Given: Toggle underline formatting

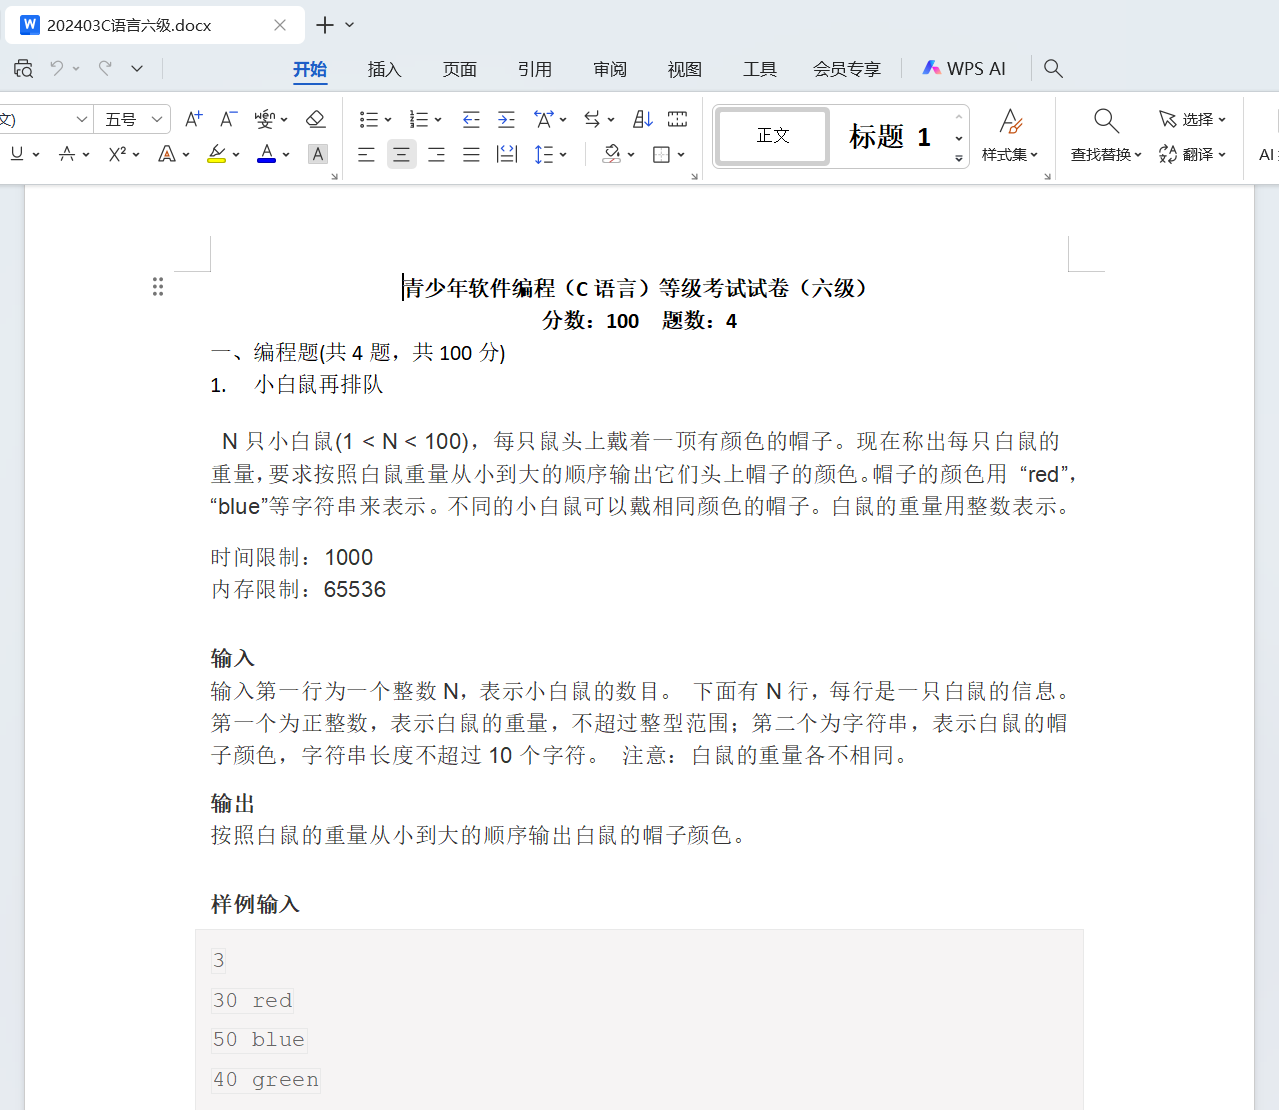Looking at the screenshot, I should click(x=17, y=154).
